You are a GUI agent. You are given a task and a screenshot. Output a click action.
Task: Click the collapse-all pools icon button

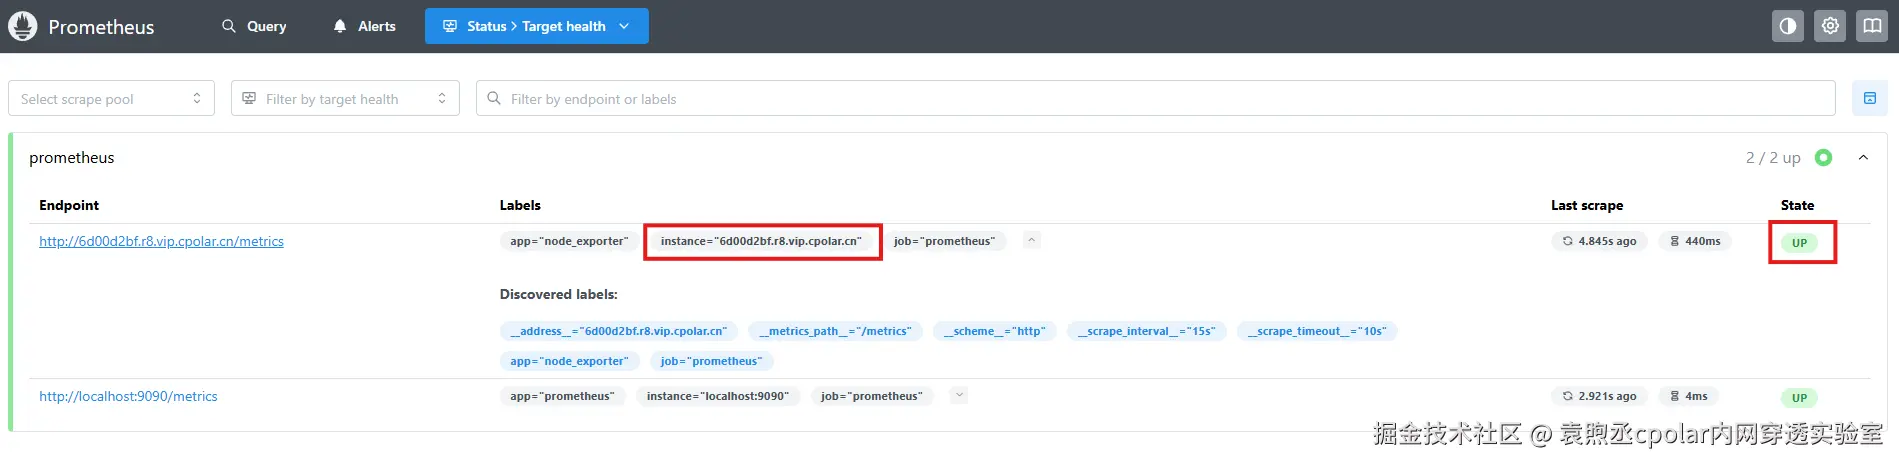click(1869, 98)
